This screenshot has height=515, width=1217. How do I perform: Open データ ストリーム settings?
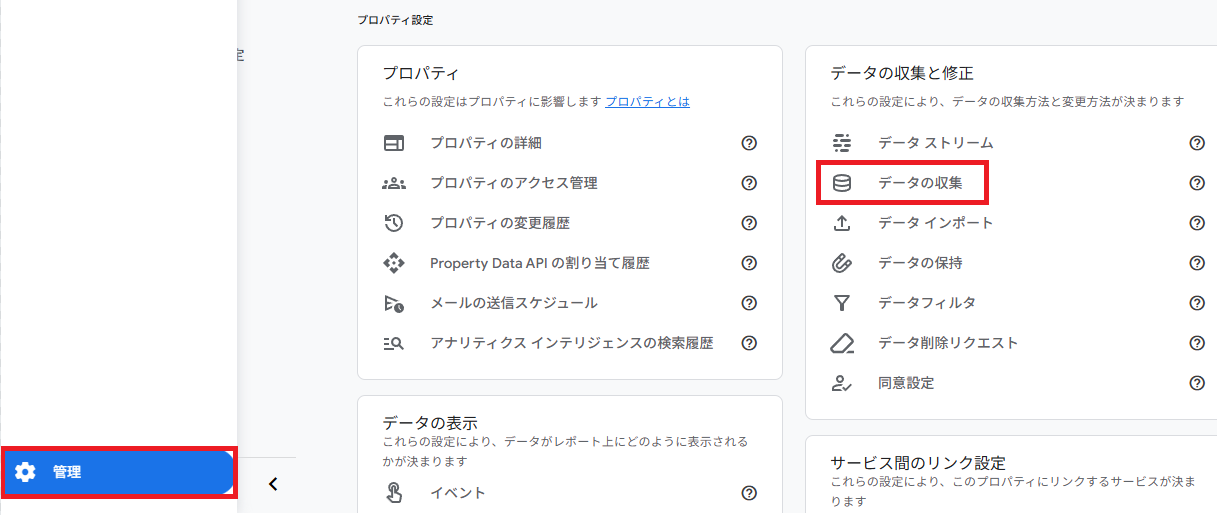[x=936, y=143]
